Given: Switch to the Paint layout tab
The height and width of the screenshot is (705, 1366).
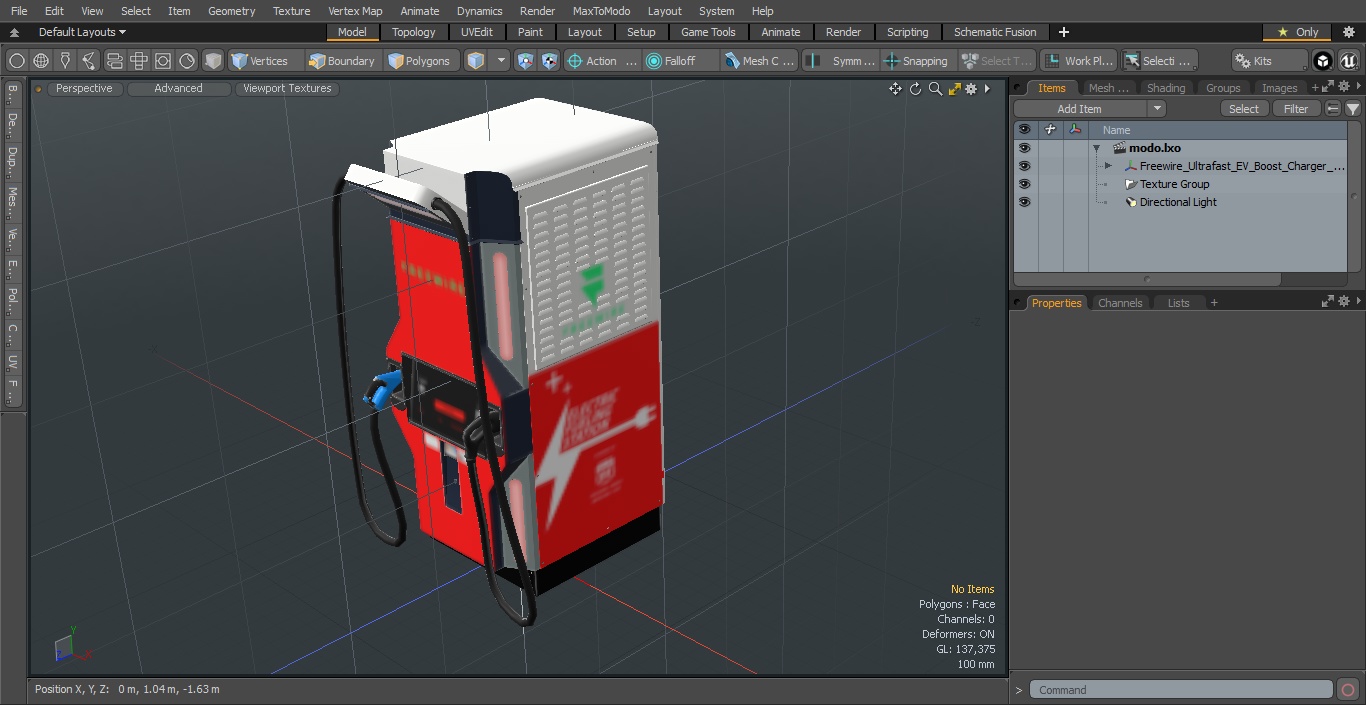Looking at the screenshot, I should point(531,32).
